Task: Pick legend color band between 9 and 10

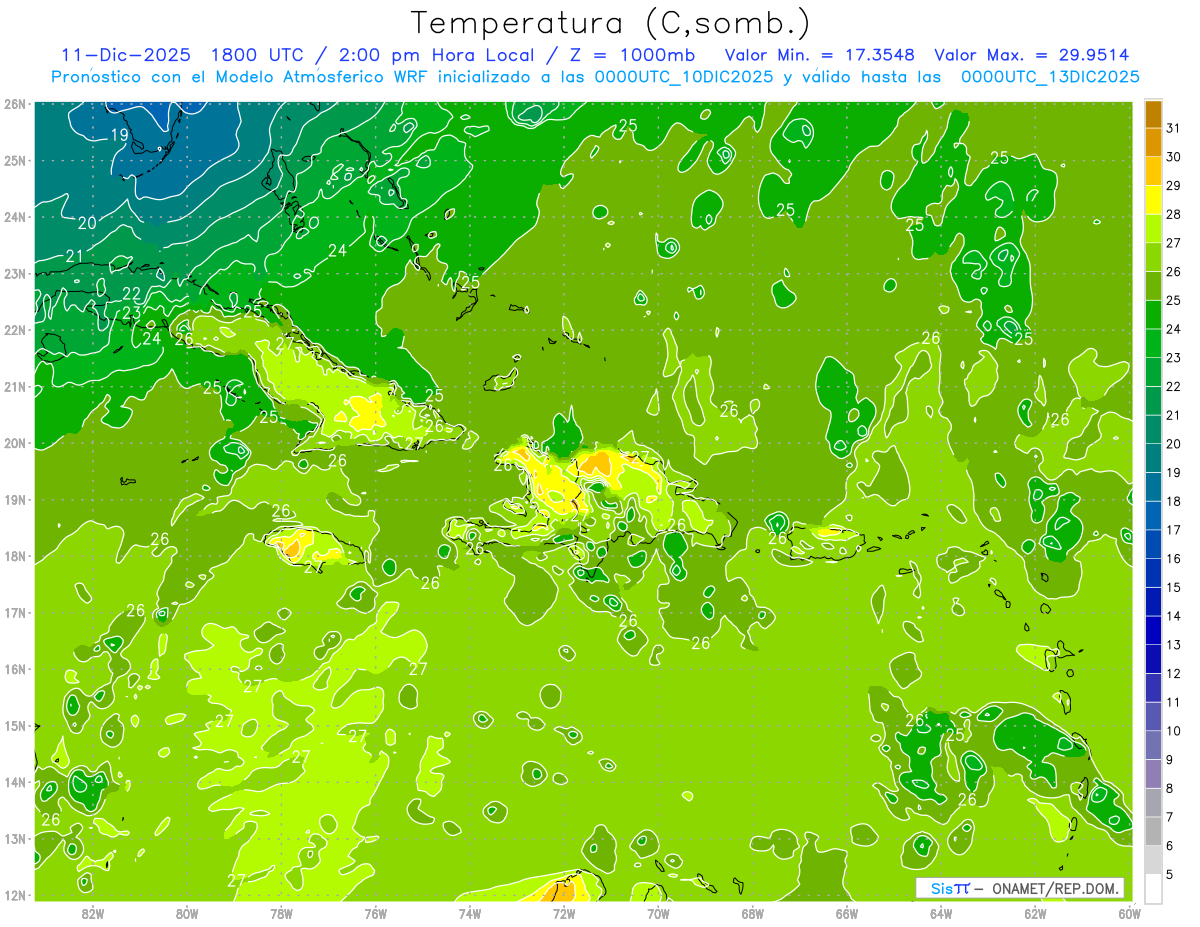Action: [1153, 745]
